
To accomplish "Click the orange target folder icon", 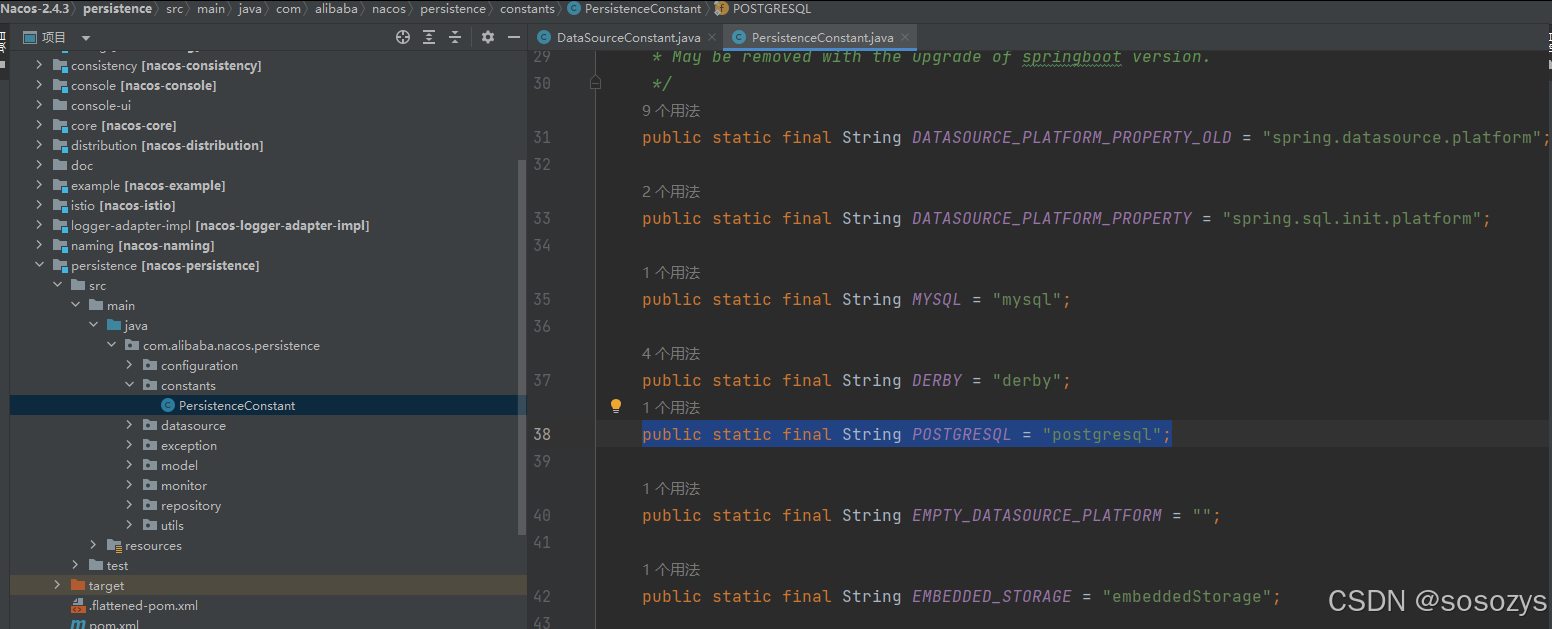I will [78, 585].
